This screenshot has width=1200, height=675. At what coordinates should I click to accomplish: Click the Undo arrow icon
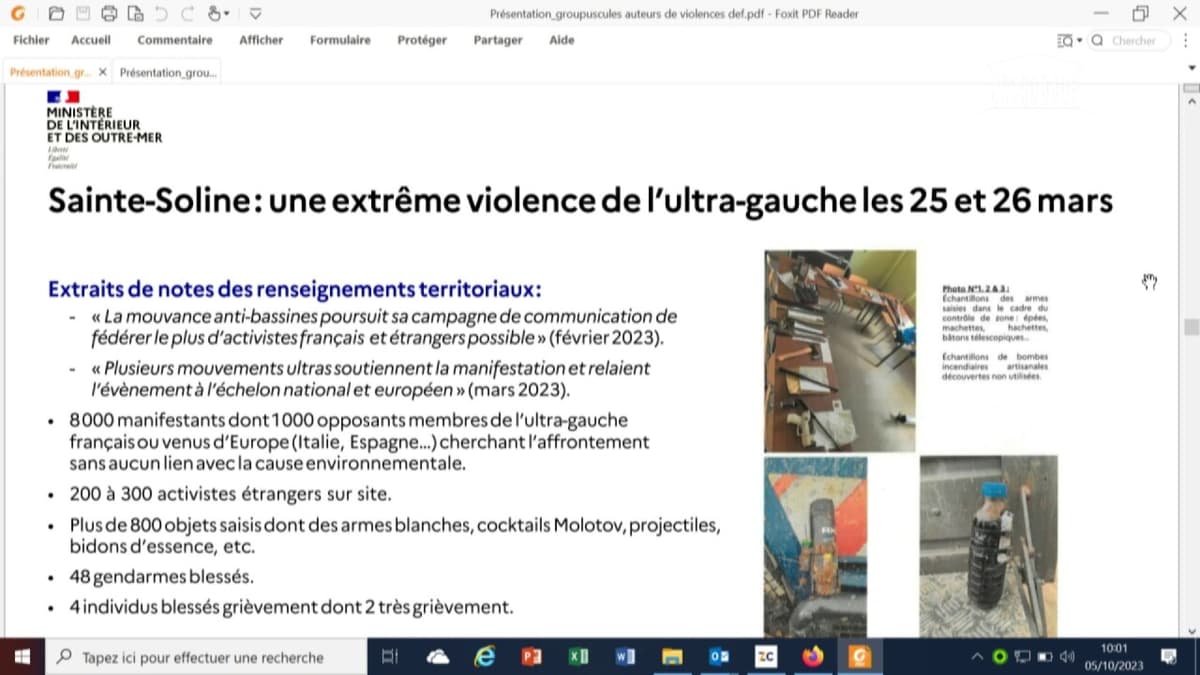coord(161,14)
